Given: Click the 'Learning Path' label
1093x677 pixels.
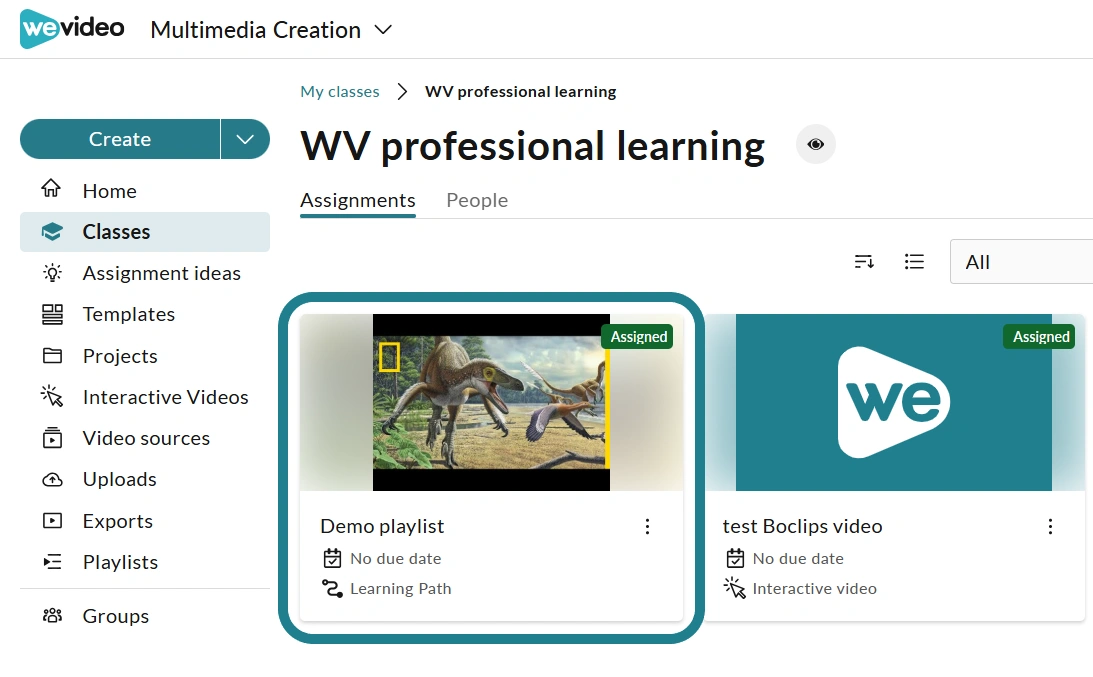Looking at the screenshot, I should 401,588.
